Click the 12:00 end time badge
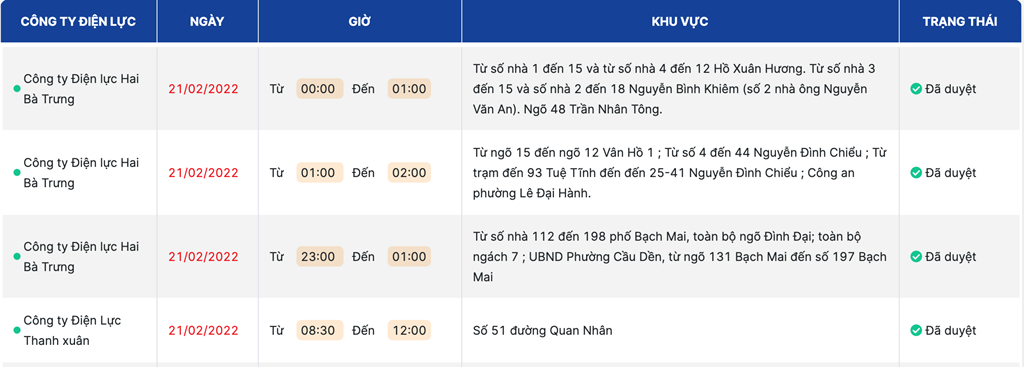This screenshot has height=367, width=1024. (409, 330)
